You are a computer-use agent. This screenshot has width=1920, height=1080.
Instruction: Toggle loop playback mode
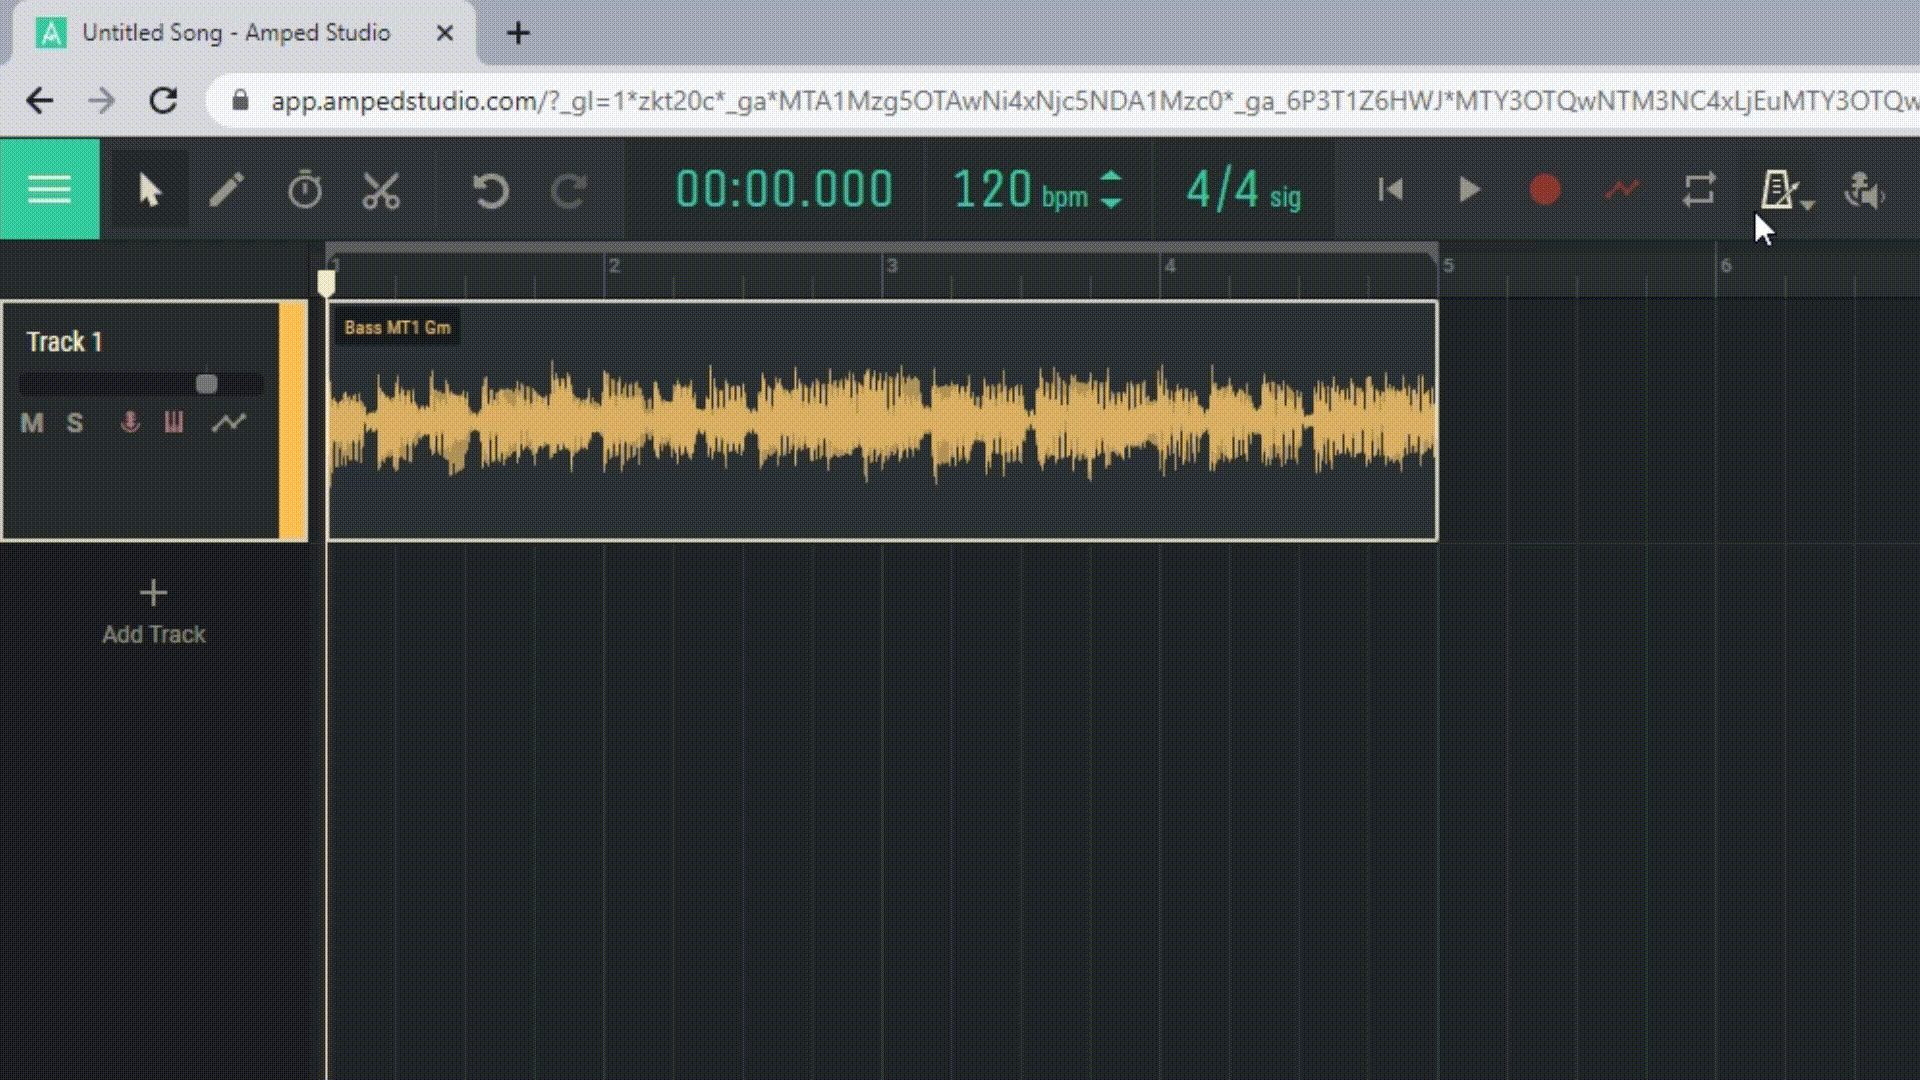[1699, 190]
